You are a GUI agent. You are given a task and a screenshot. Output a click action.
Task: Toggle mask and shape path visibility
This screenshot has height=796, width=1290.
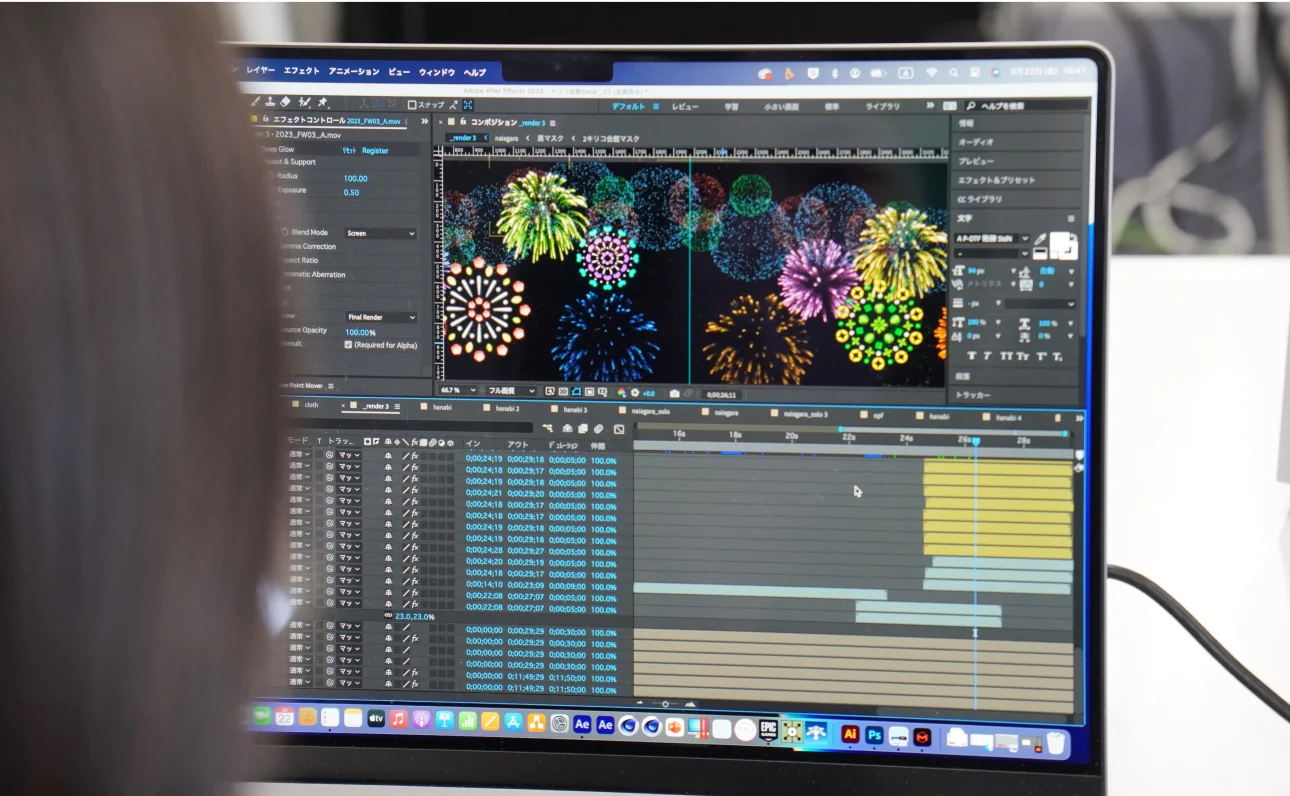coord(576,391)
